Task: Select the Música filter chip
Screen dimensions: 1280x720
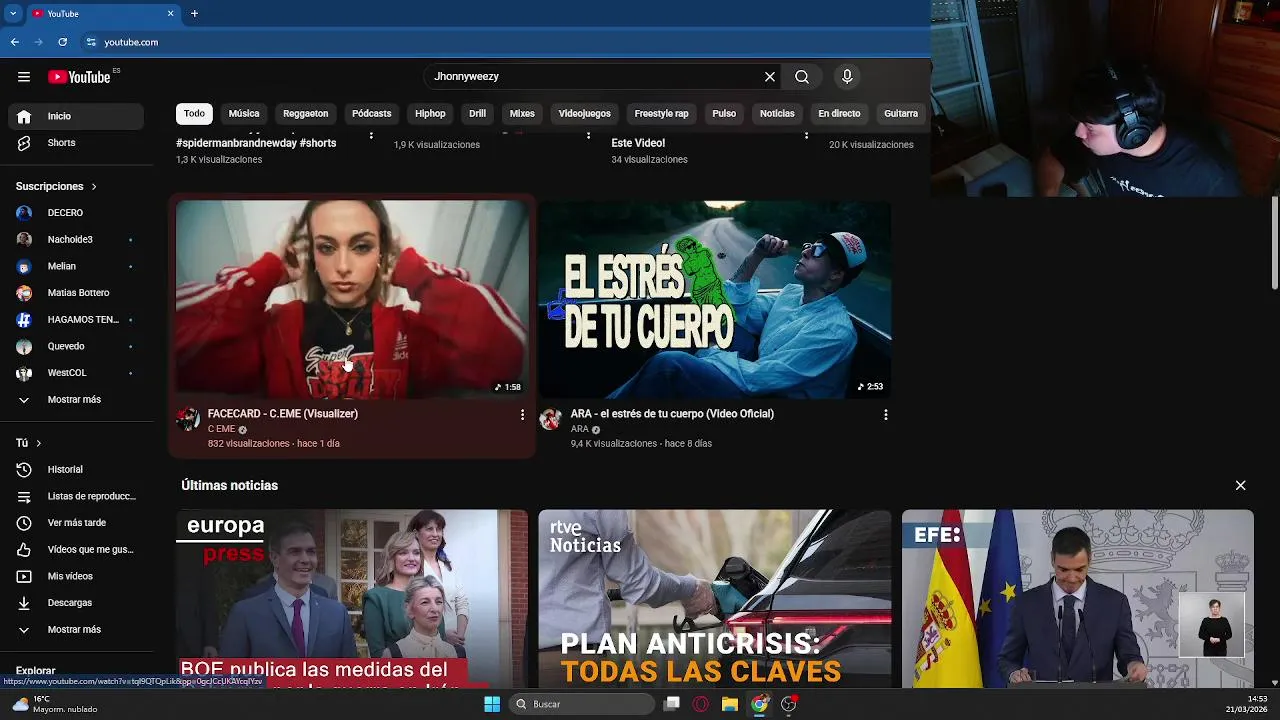Action: point(243,113)
